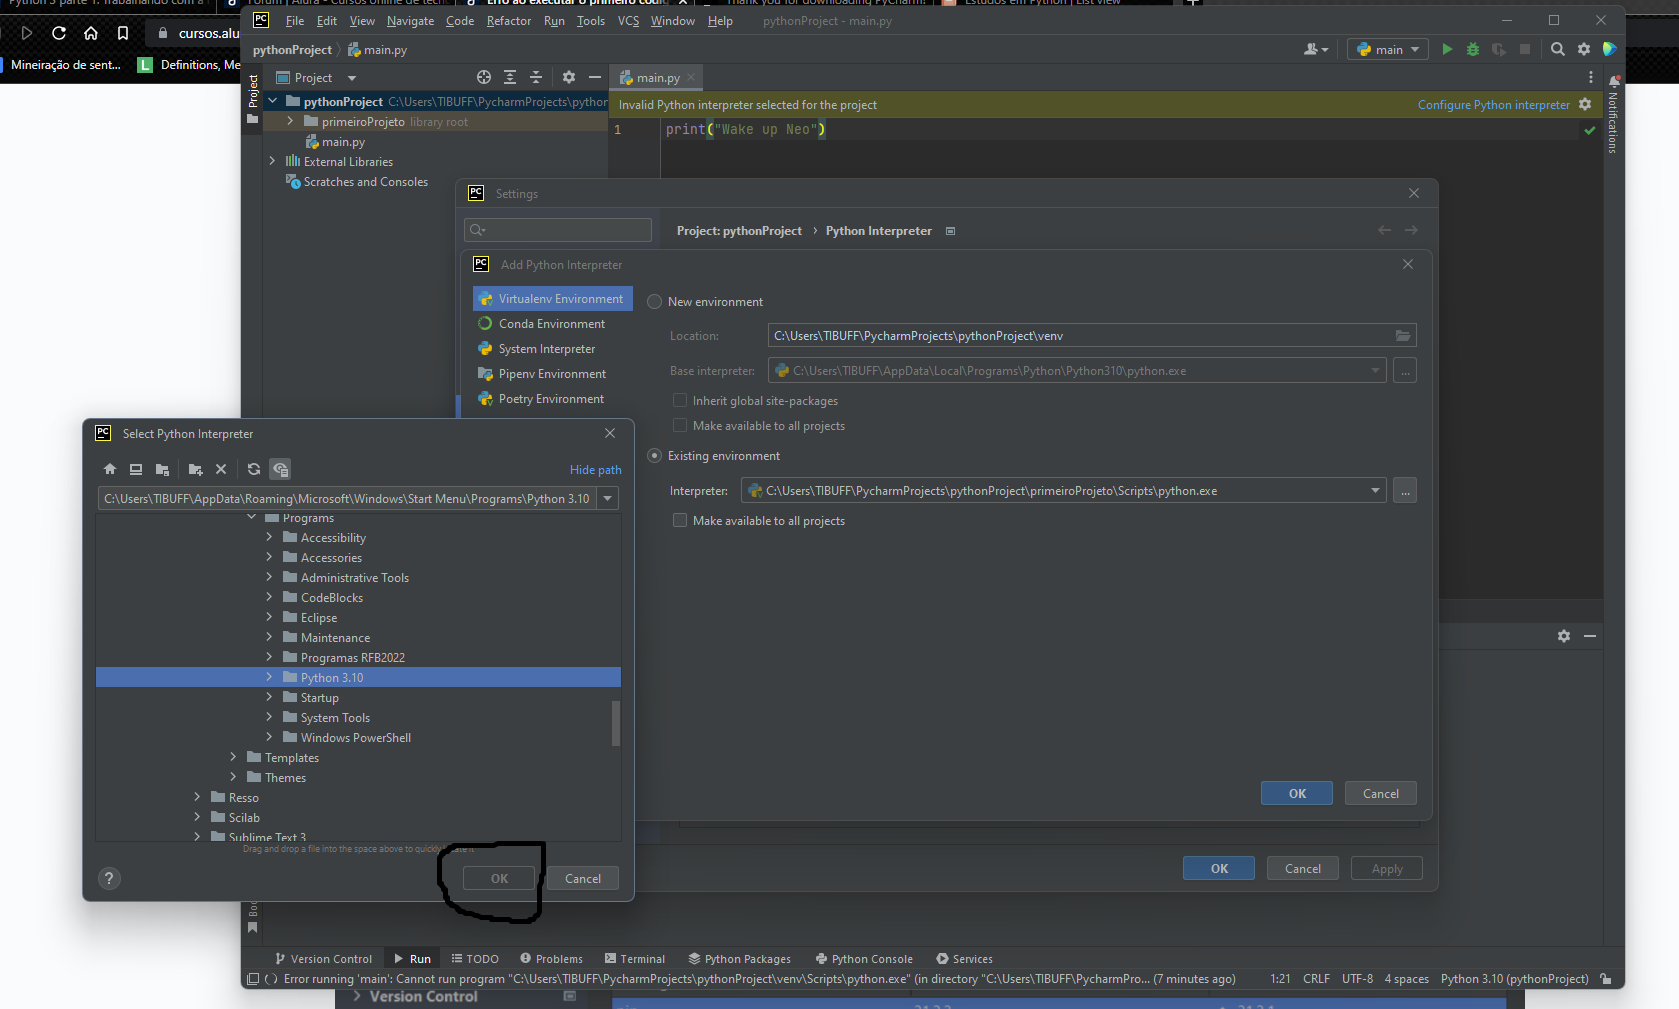Select opened file locate target icon in Project panel
1679x1009 pixels.
point(484,77)
